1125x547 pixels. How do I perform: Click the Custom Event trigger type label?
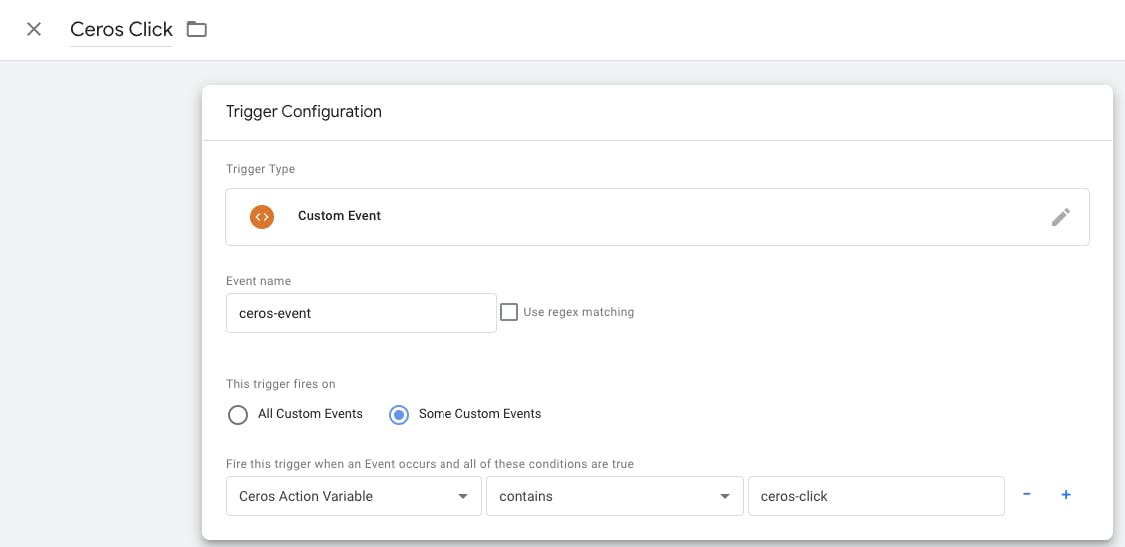[x=339, y=216]
